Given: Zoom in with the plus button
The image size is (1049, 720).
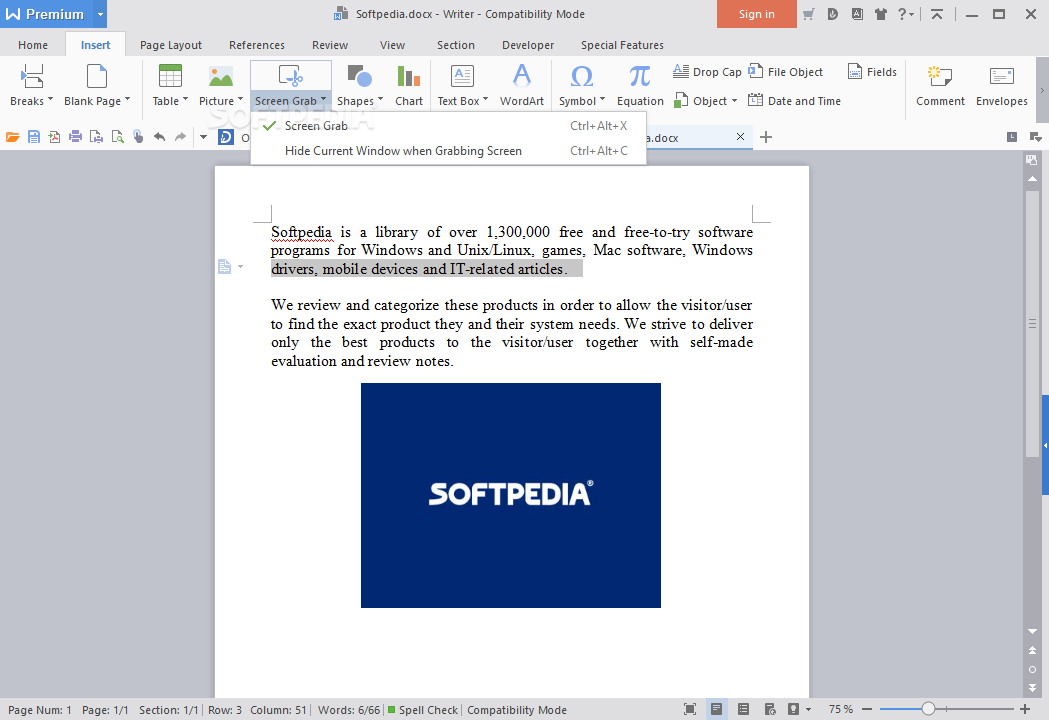Looking at the screenshot, I should point(1025,709).
